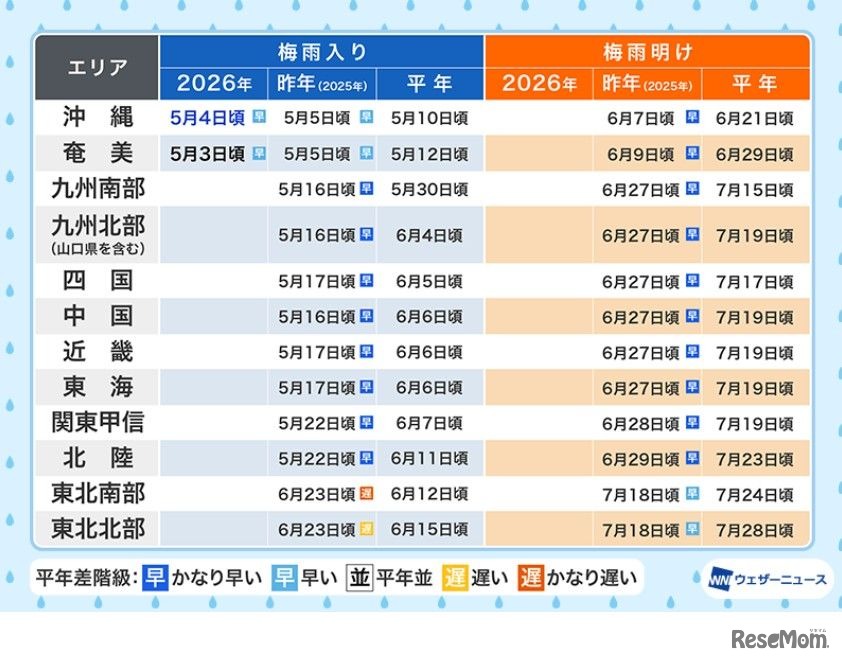This screenshot has width=842, height=662.
Task: Select the 中国 row label
Action: [97, 316]
